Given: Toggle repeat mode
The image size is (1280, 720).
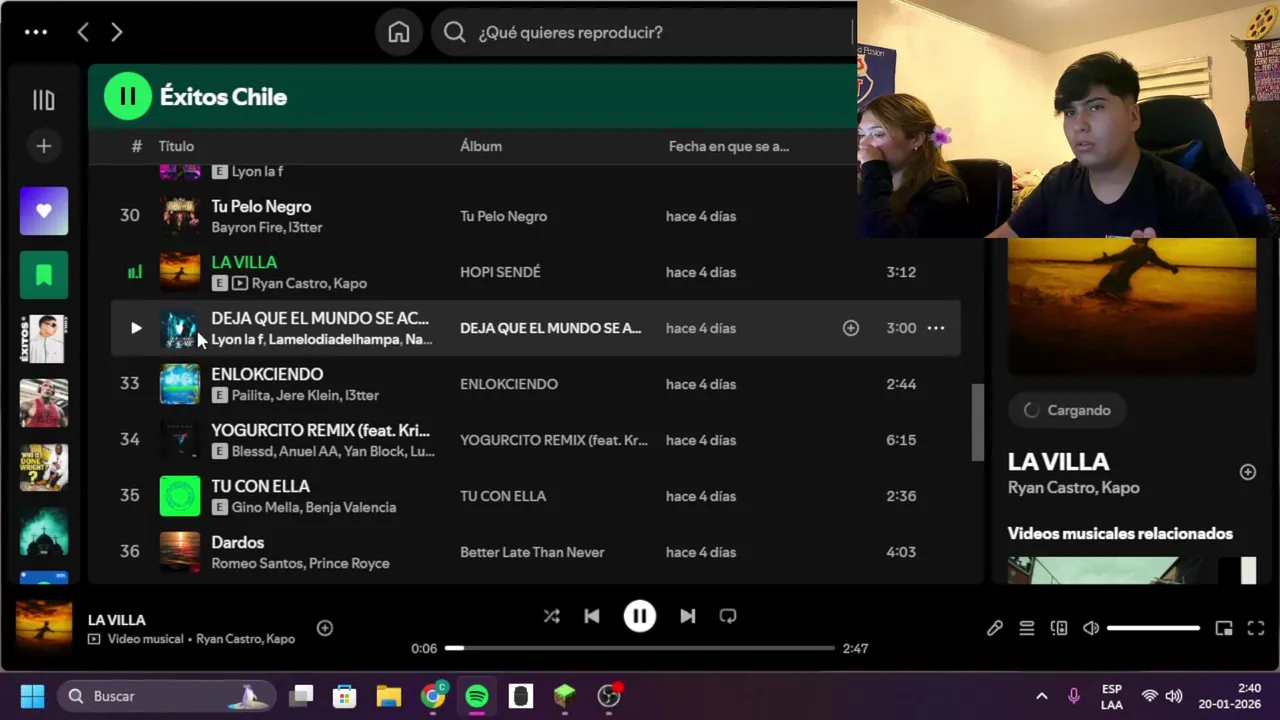Looking at the screenshot, I should (x=728, y=616).
